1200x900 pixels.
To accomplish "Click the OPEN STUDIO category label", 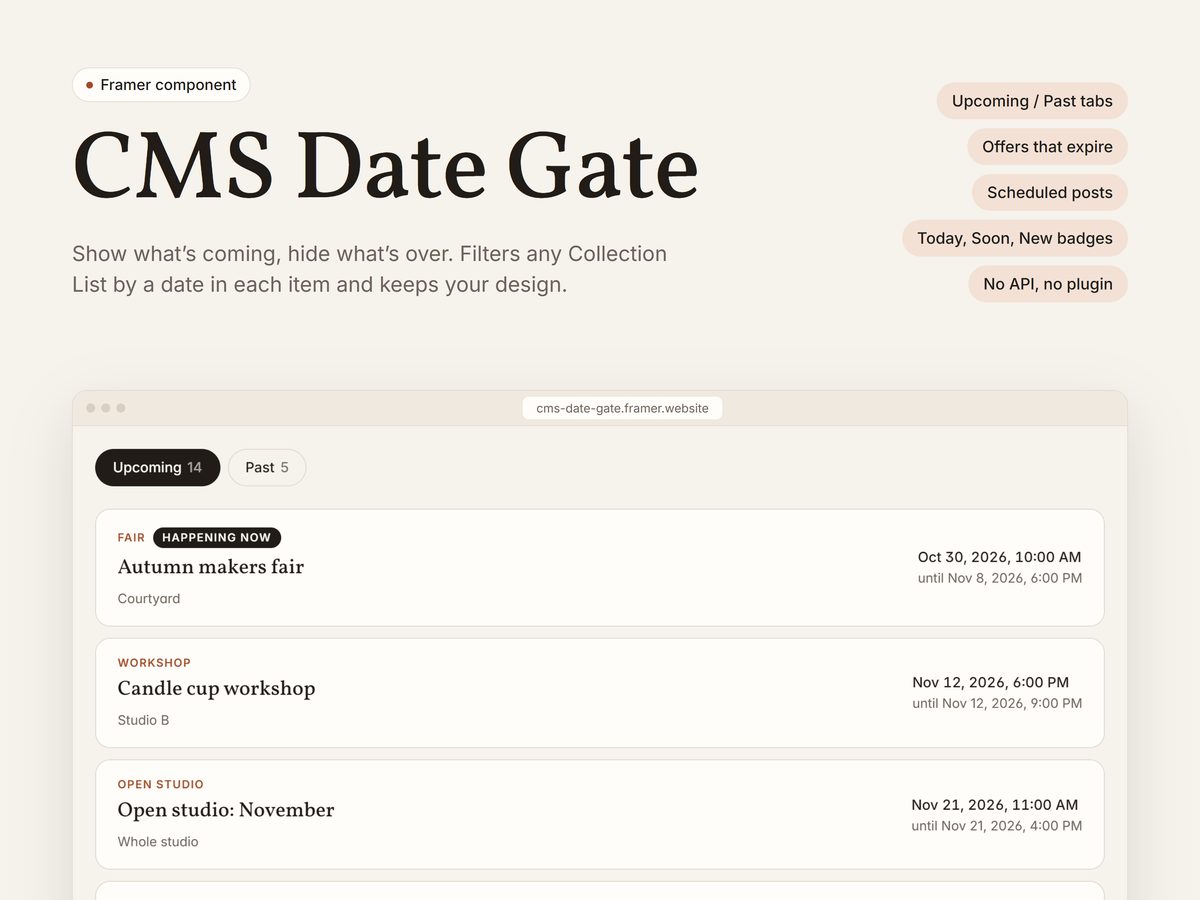I will (x=161, y=785).
